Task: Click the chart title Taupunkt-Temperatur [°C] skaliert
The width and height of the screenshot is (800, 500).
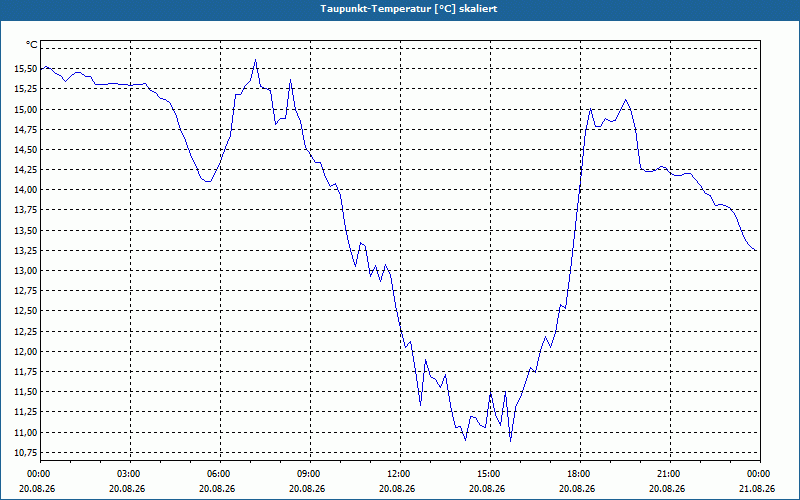Action: (x=409, y=9)
